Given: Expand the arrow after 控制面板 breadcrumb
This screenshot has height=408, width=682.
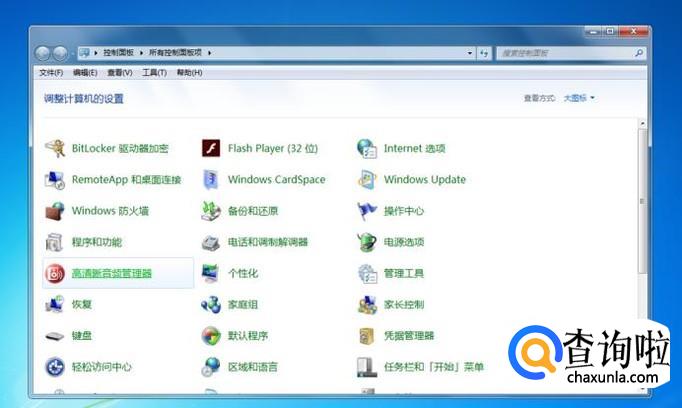Looking at the screenshot, I should click(141, 53).
